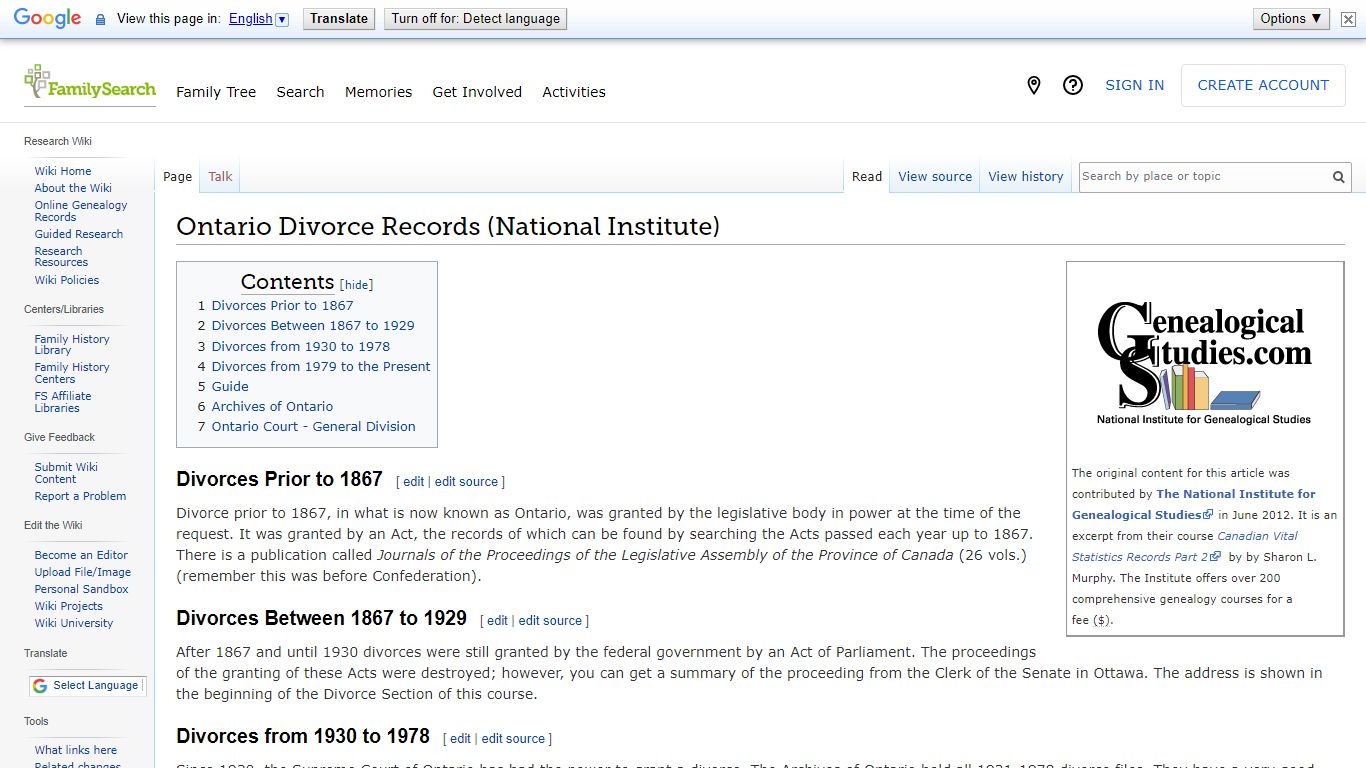The width and height of the screenshot is (1366, 768).
Task: Click edit for Divorces Between 1867 to 1929
Action: (497, 621)
